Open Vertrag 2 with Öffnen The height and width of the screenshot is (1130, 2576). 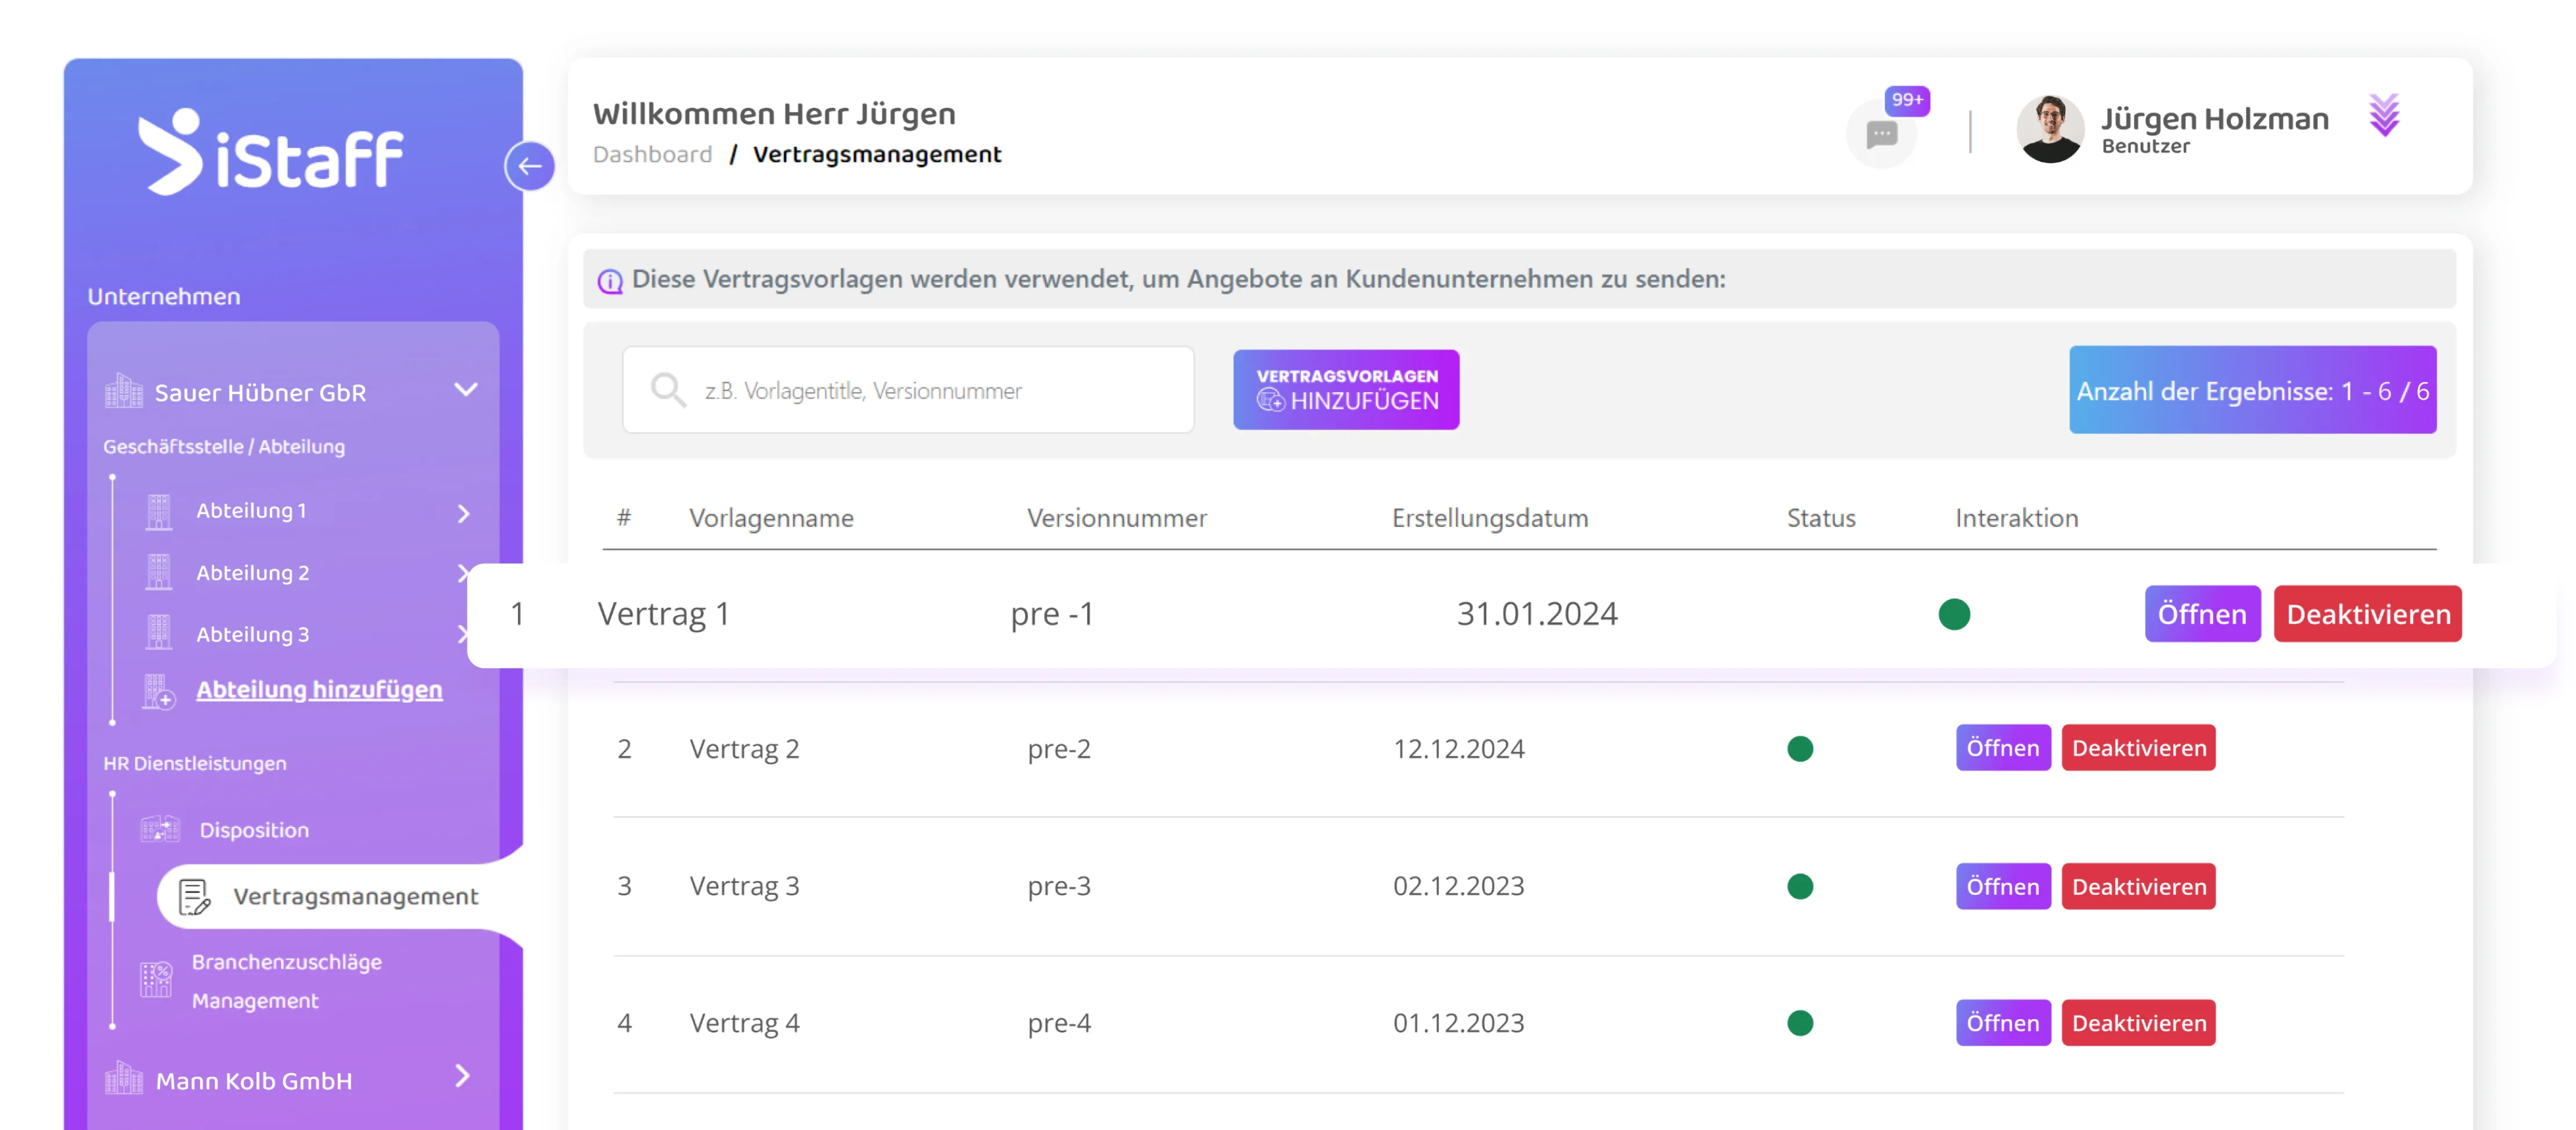click(2002, 748)
